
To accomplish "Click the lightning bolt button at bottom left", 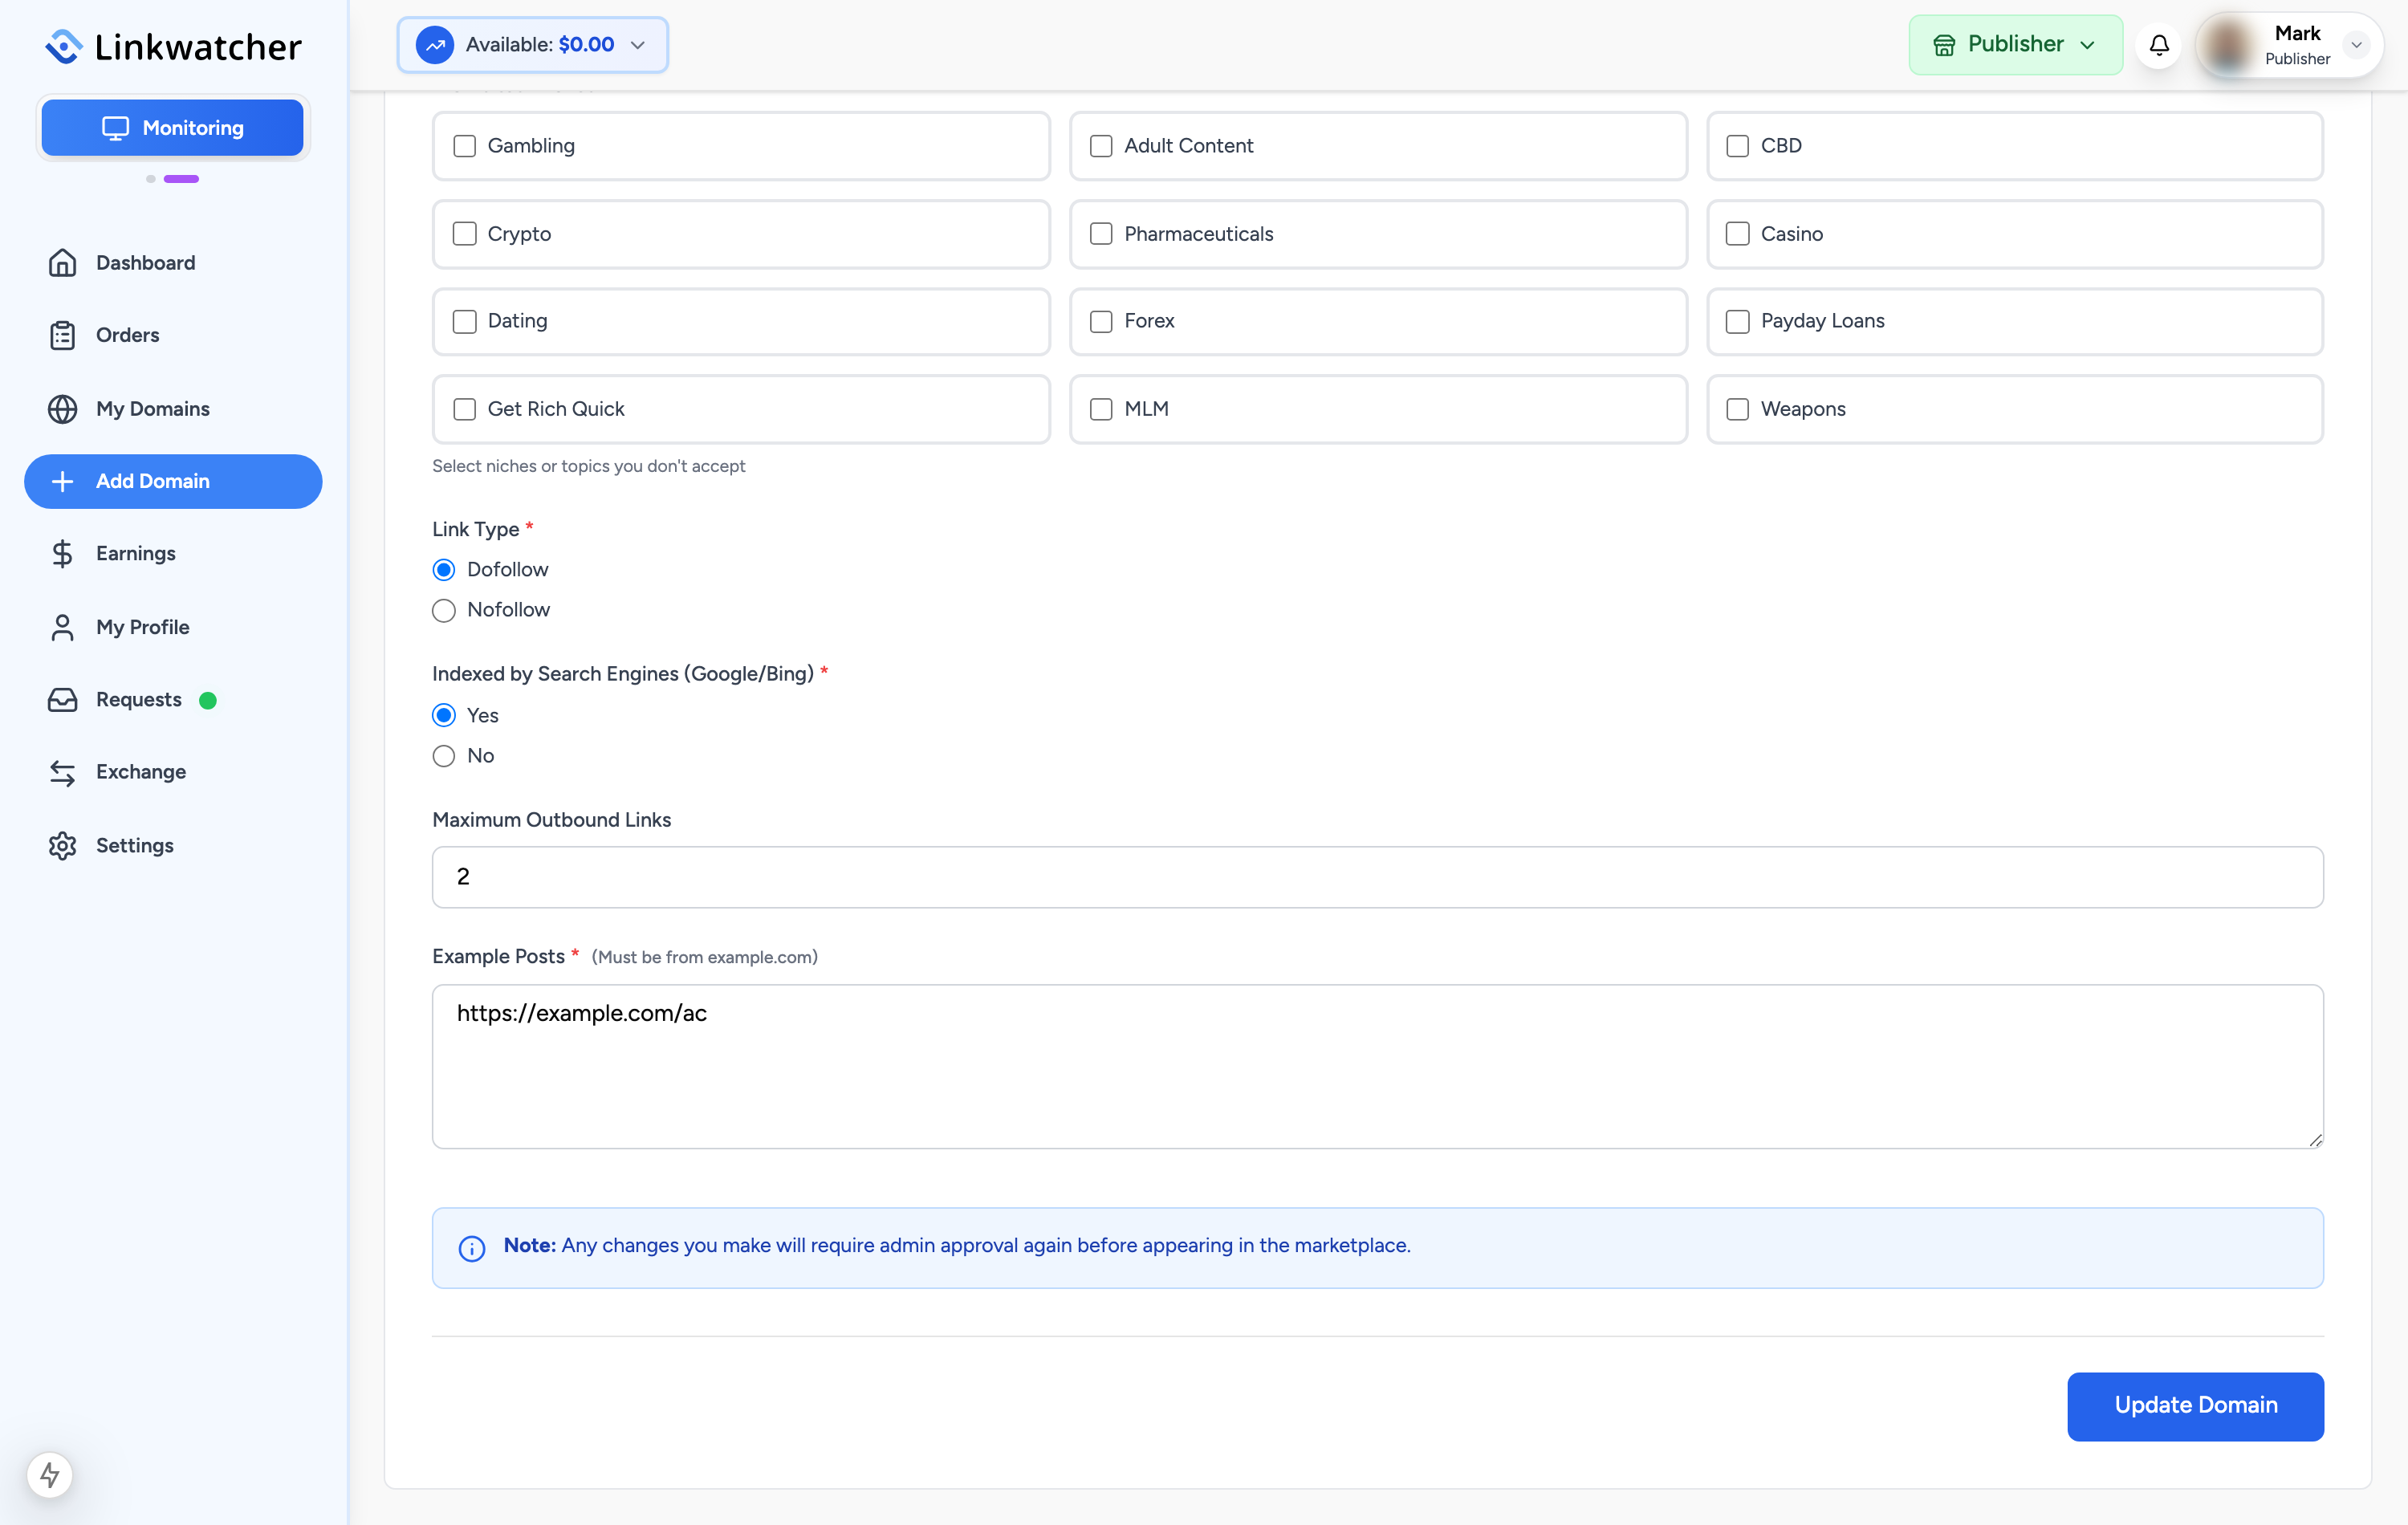I will point(49,1474).
